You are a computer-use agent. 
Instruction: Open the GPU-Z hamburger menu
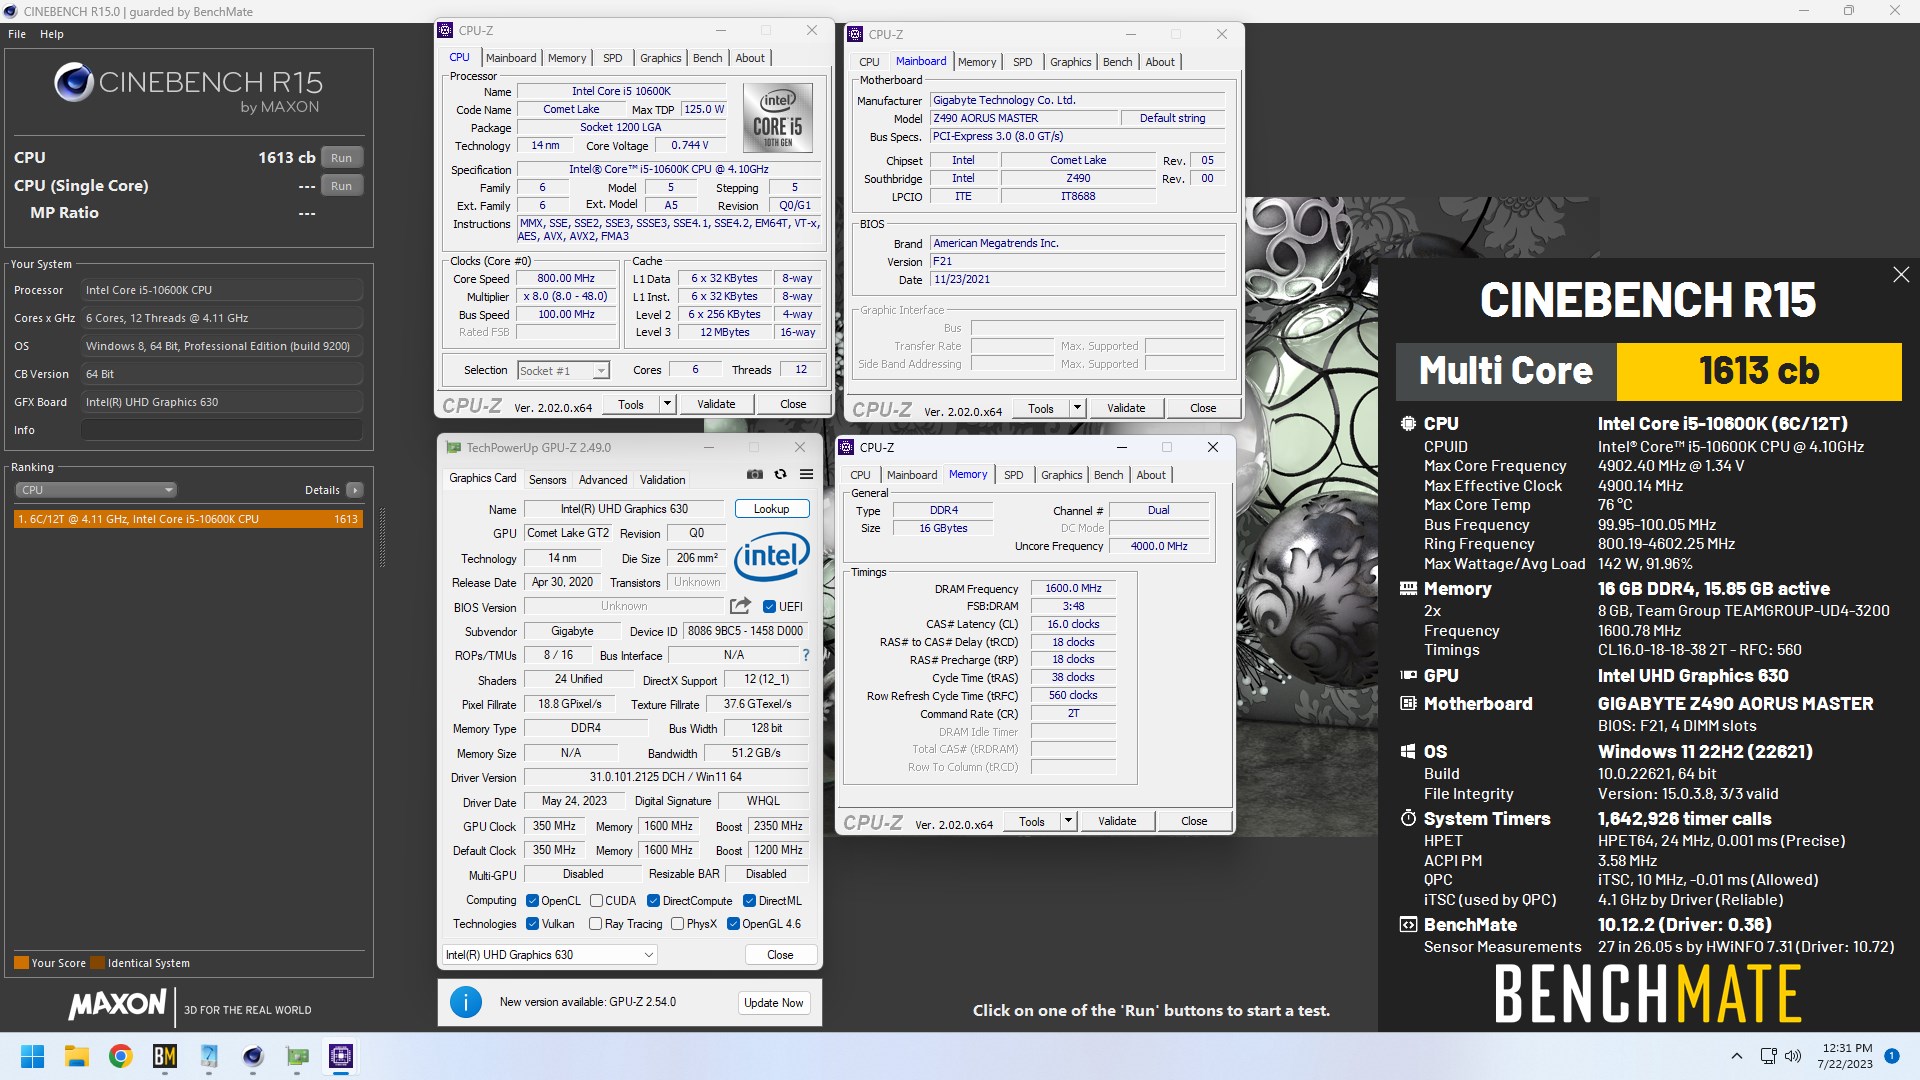[806, 474]
